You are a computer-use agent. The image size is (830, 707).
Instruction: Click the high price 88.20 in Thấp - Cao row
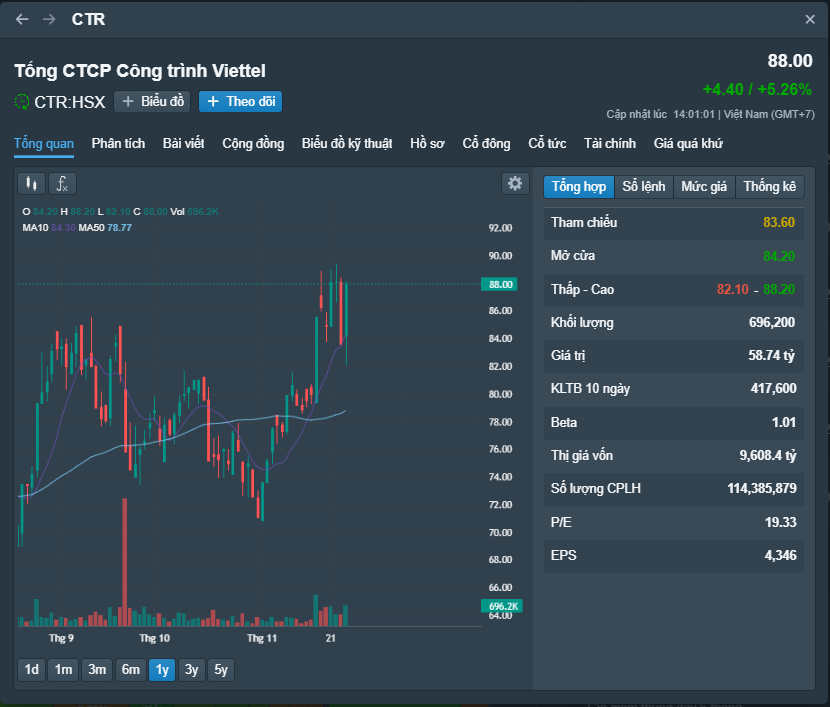(779, 289)
